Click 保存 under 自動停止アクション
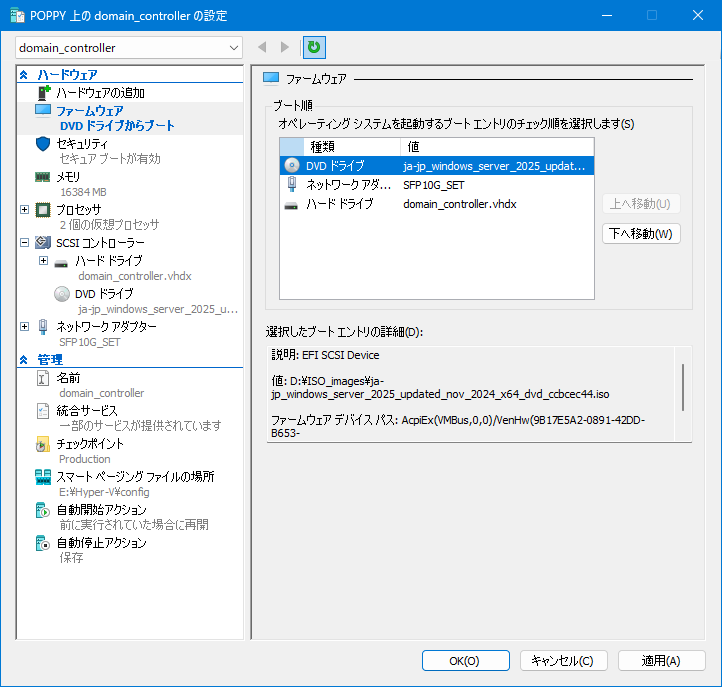The width and height of the screenshot is (722, 687). click(71, 558)
